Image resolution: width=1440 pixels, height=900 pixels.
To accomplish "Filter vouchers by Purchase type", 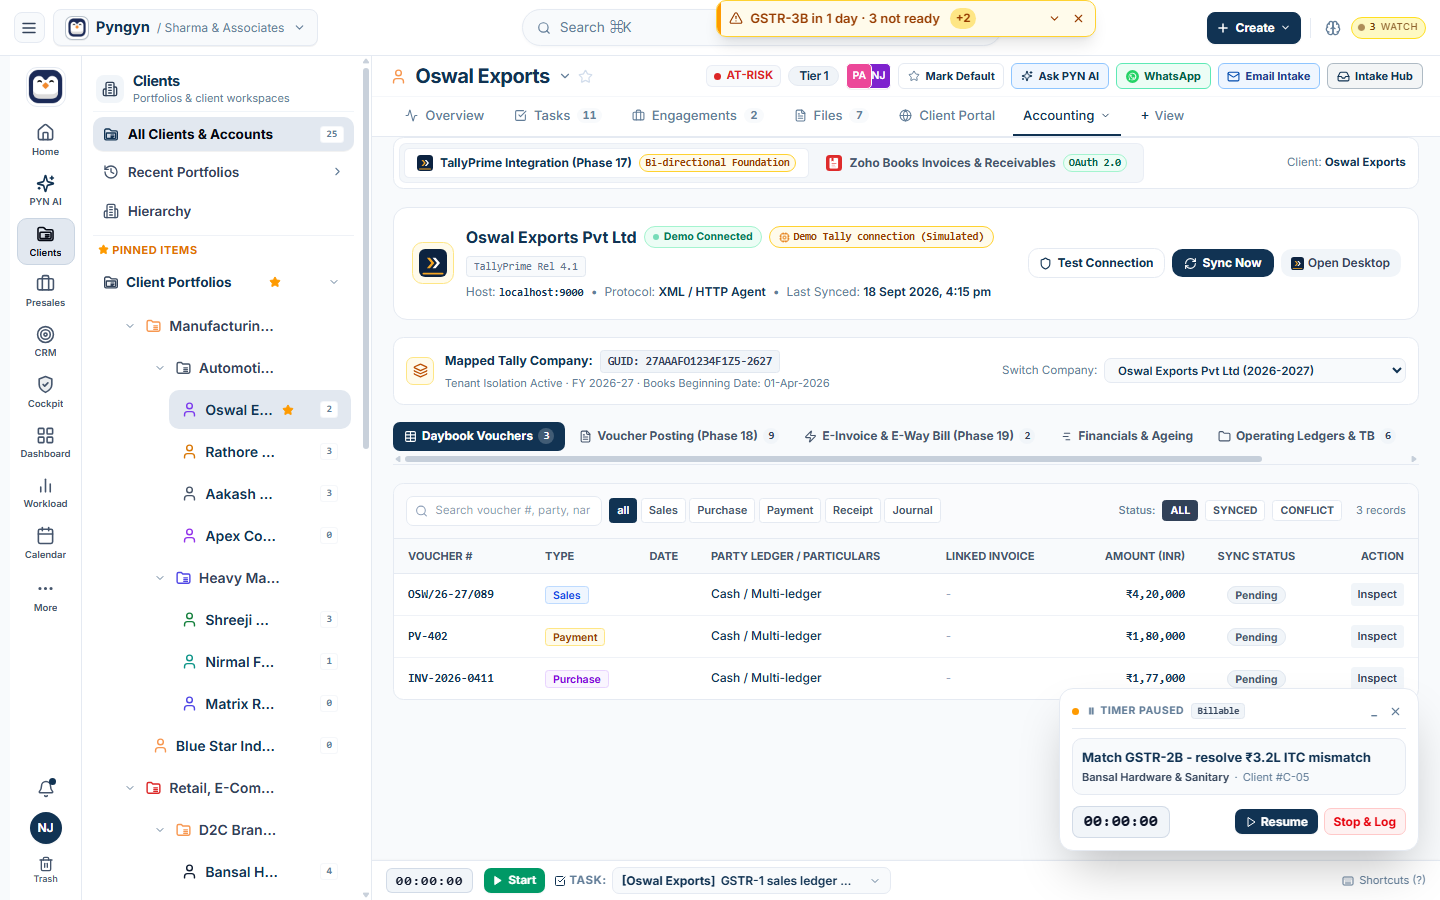I will click(722, 510).
